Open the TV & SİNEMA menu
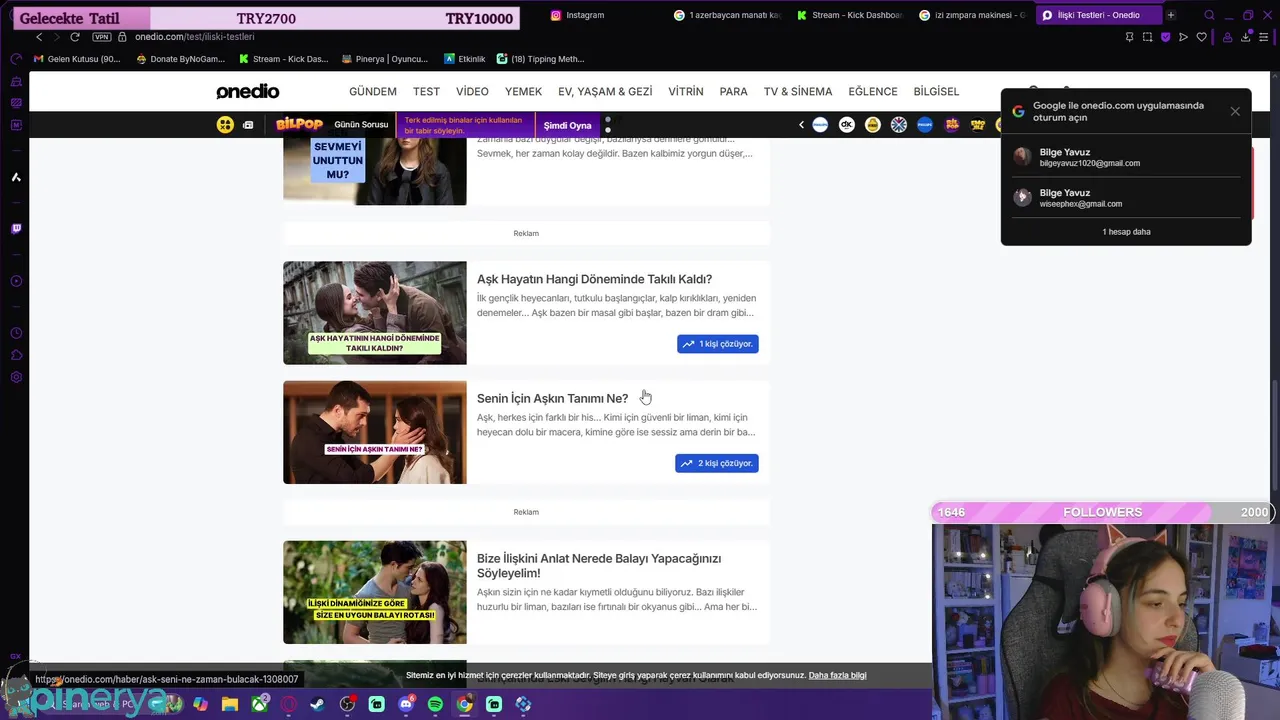Image resolution: width=1280 pixels, height=720 pixels. point(798,91)
